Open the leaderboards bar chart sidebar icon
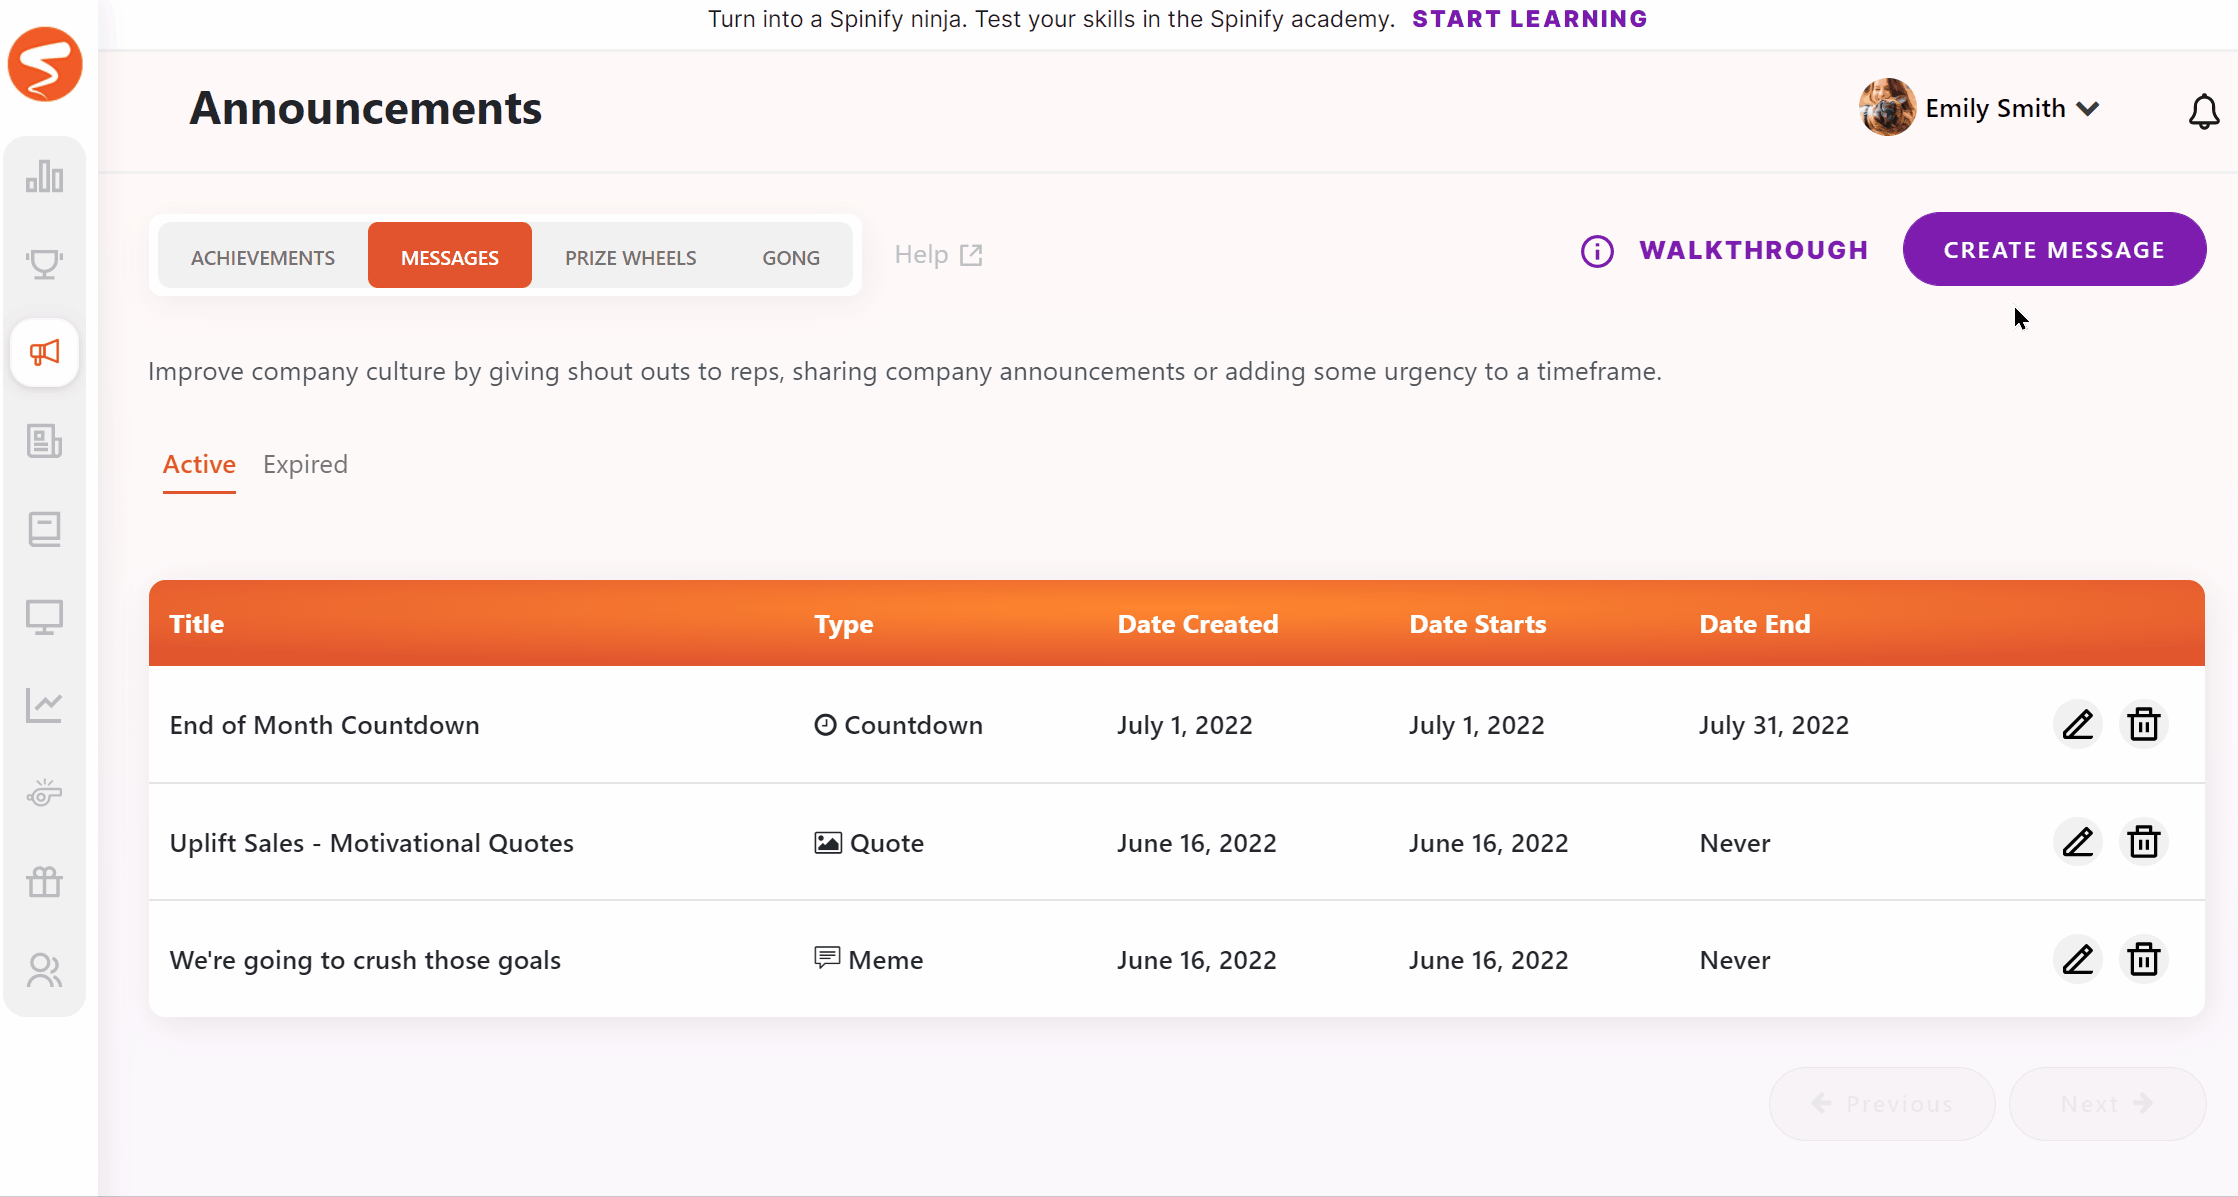 click(x=44, y=177)
